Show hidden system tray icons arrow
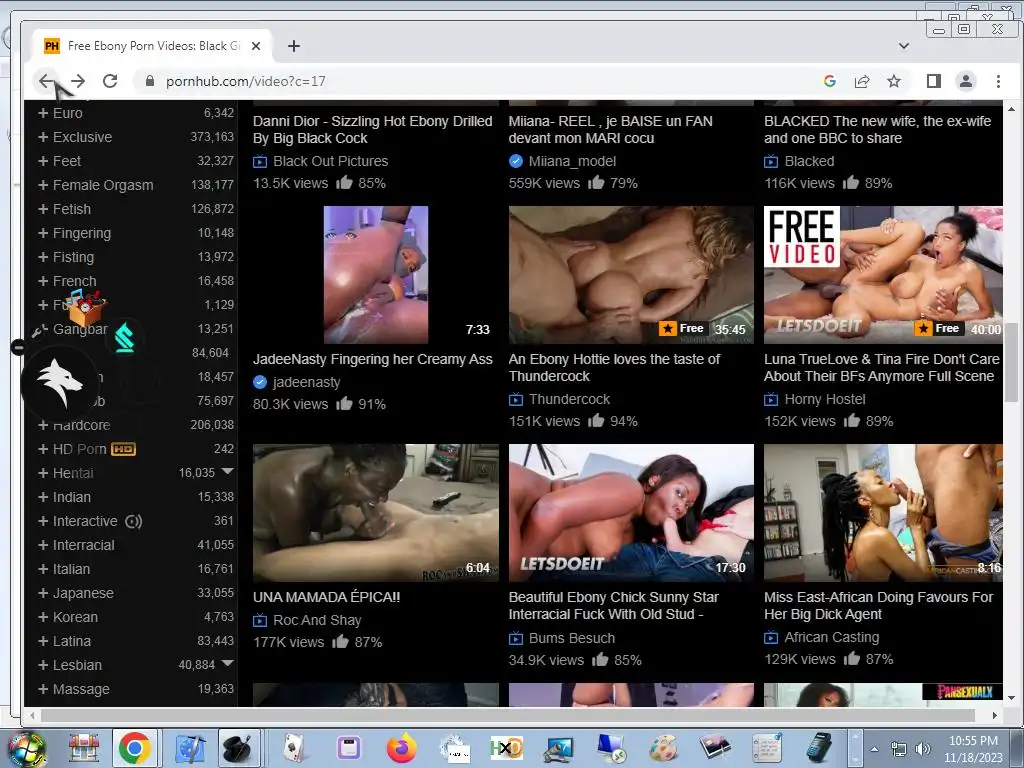 pos(874,749)
